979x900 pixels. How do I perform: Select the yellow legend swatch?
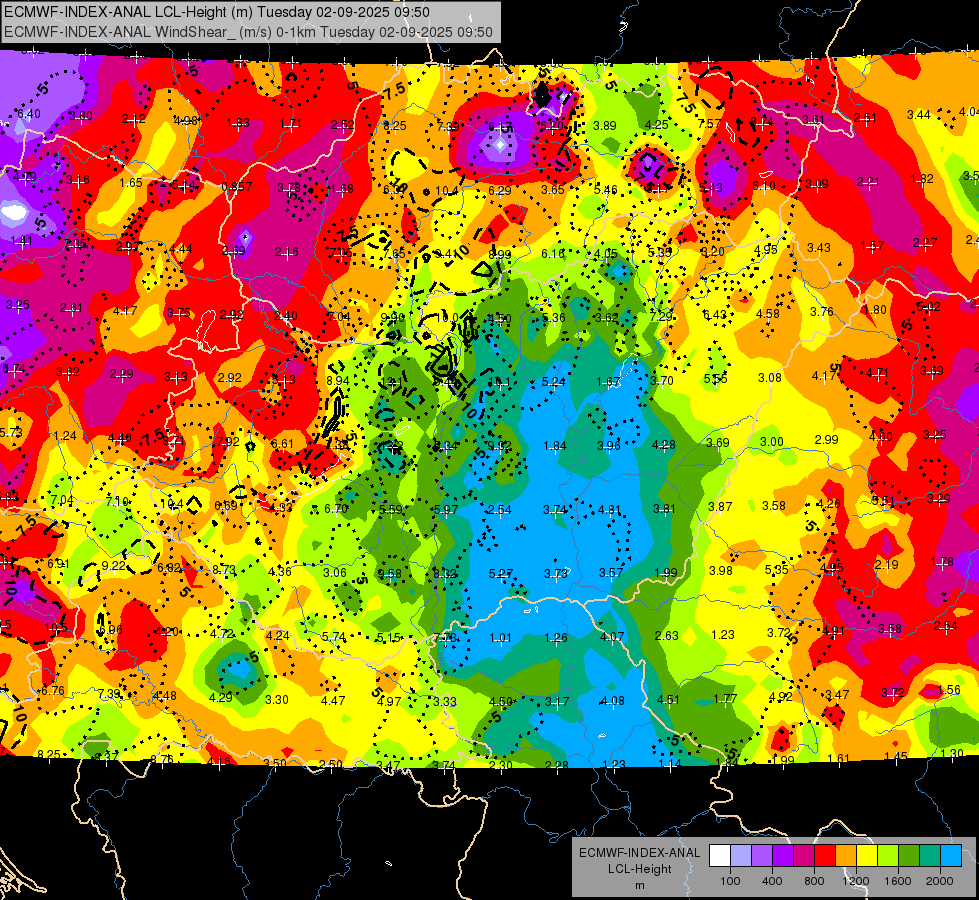coord(867,856)
